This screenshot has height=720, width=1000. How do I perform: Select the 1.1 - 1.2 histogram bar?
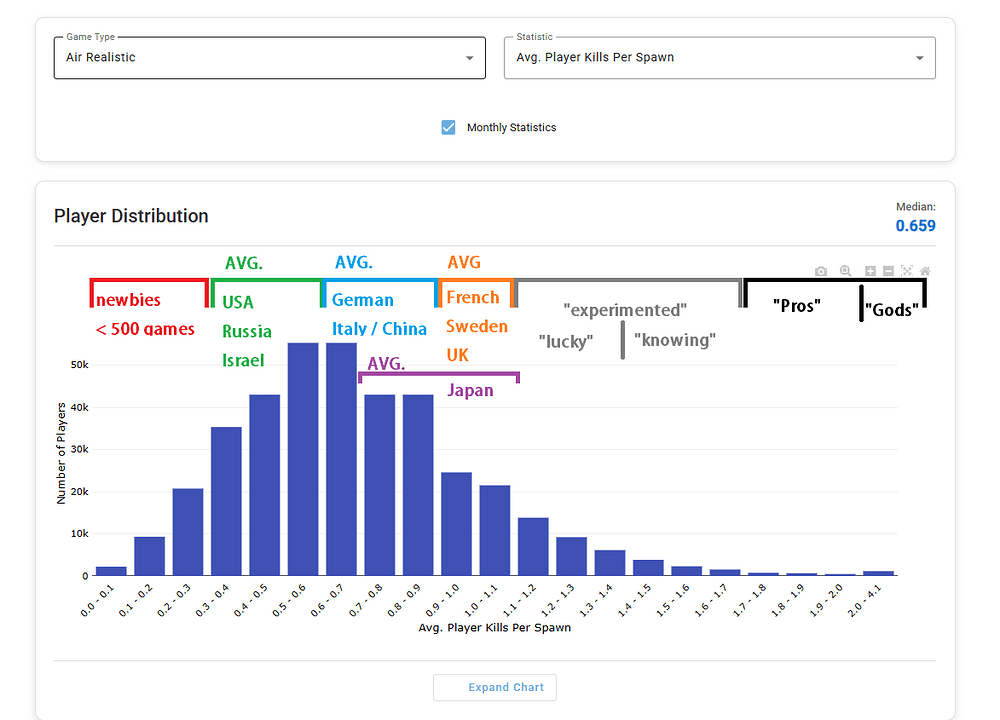pyautogui.click(x=533, y=546)
